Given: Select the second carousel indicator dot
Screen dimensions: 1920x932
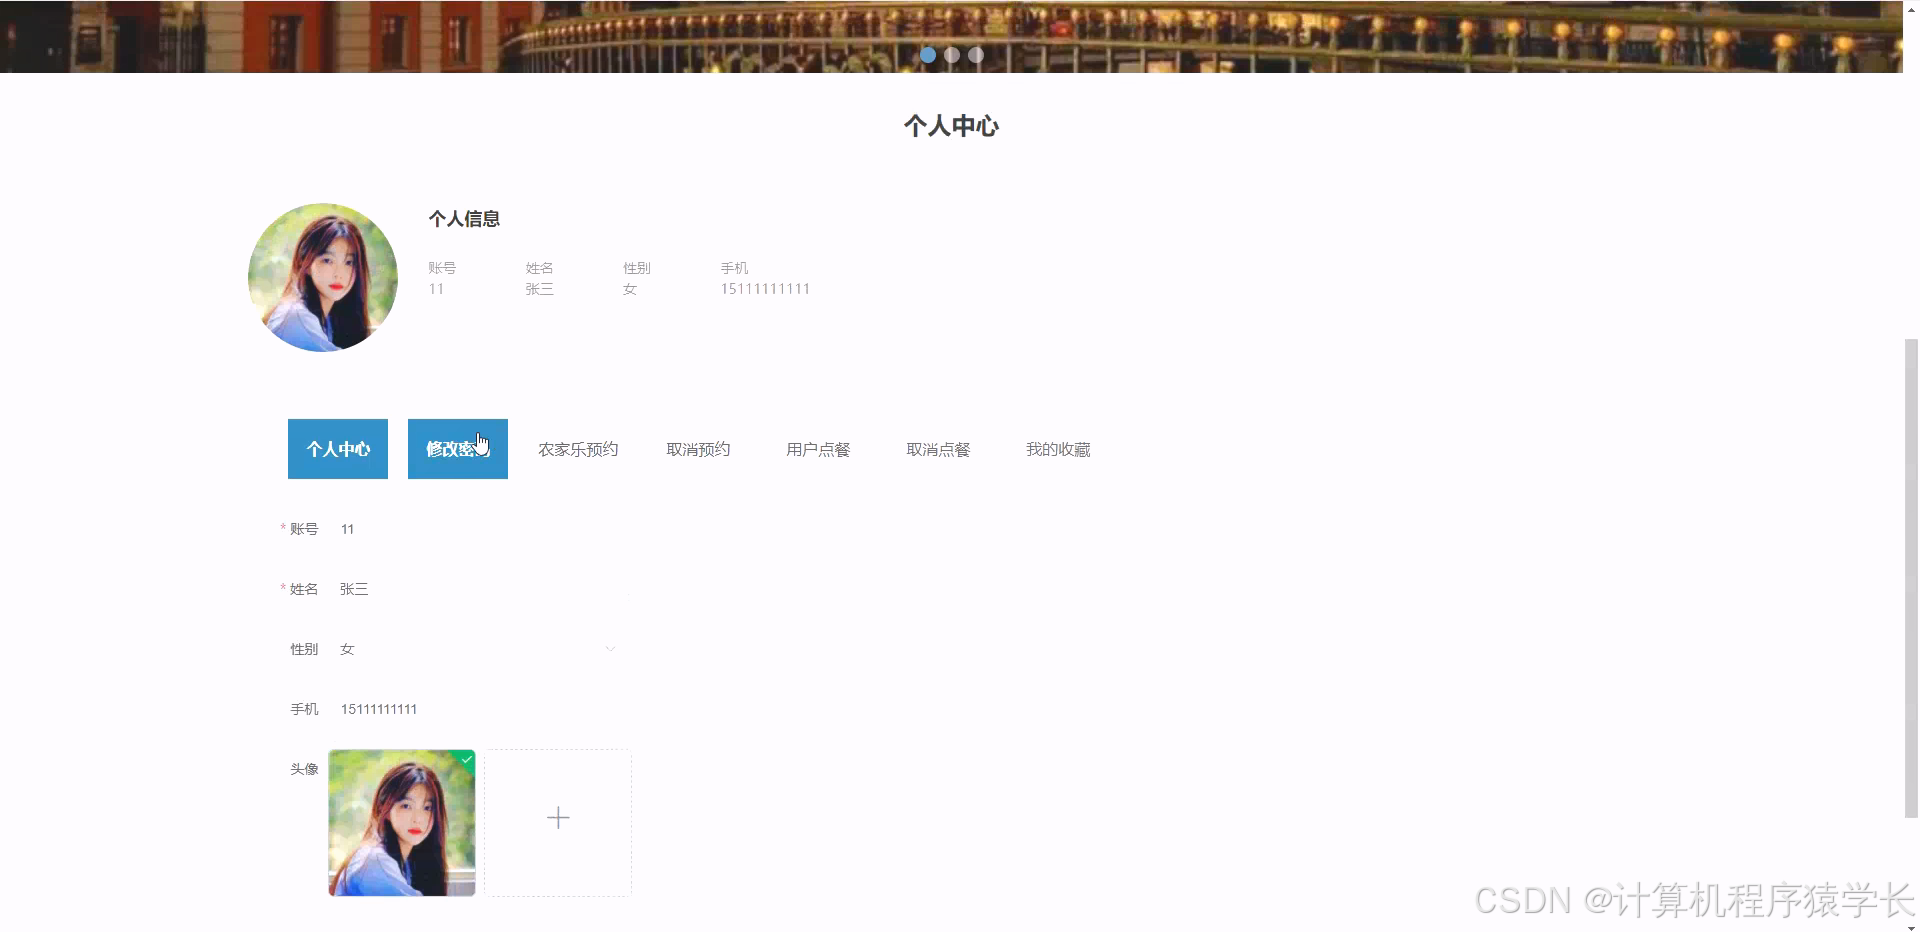Looking at the screenshot, I should (951, 55).
